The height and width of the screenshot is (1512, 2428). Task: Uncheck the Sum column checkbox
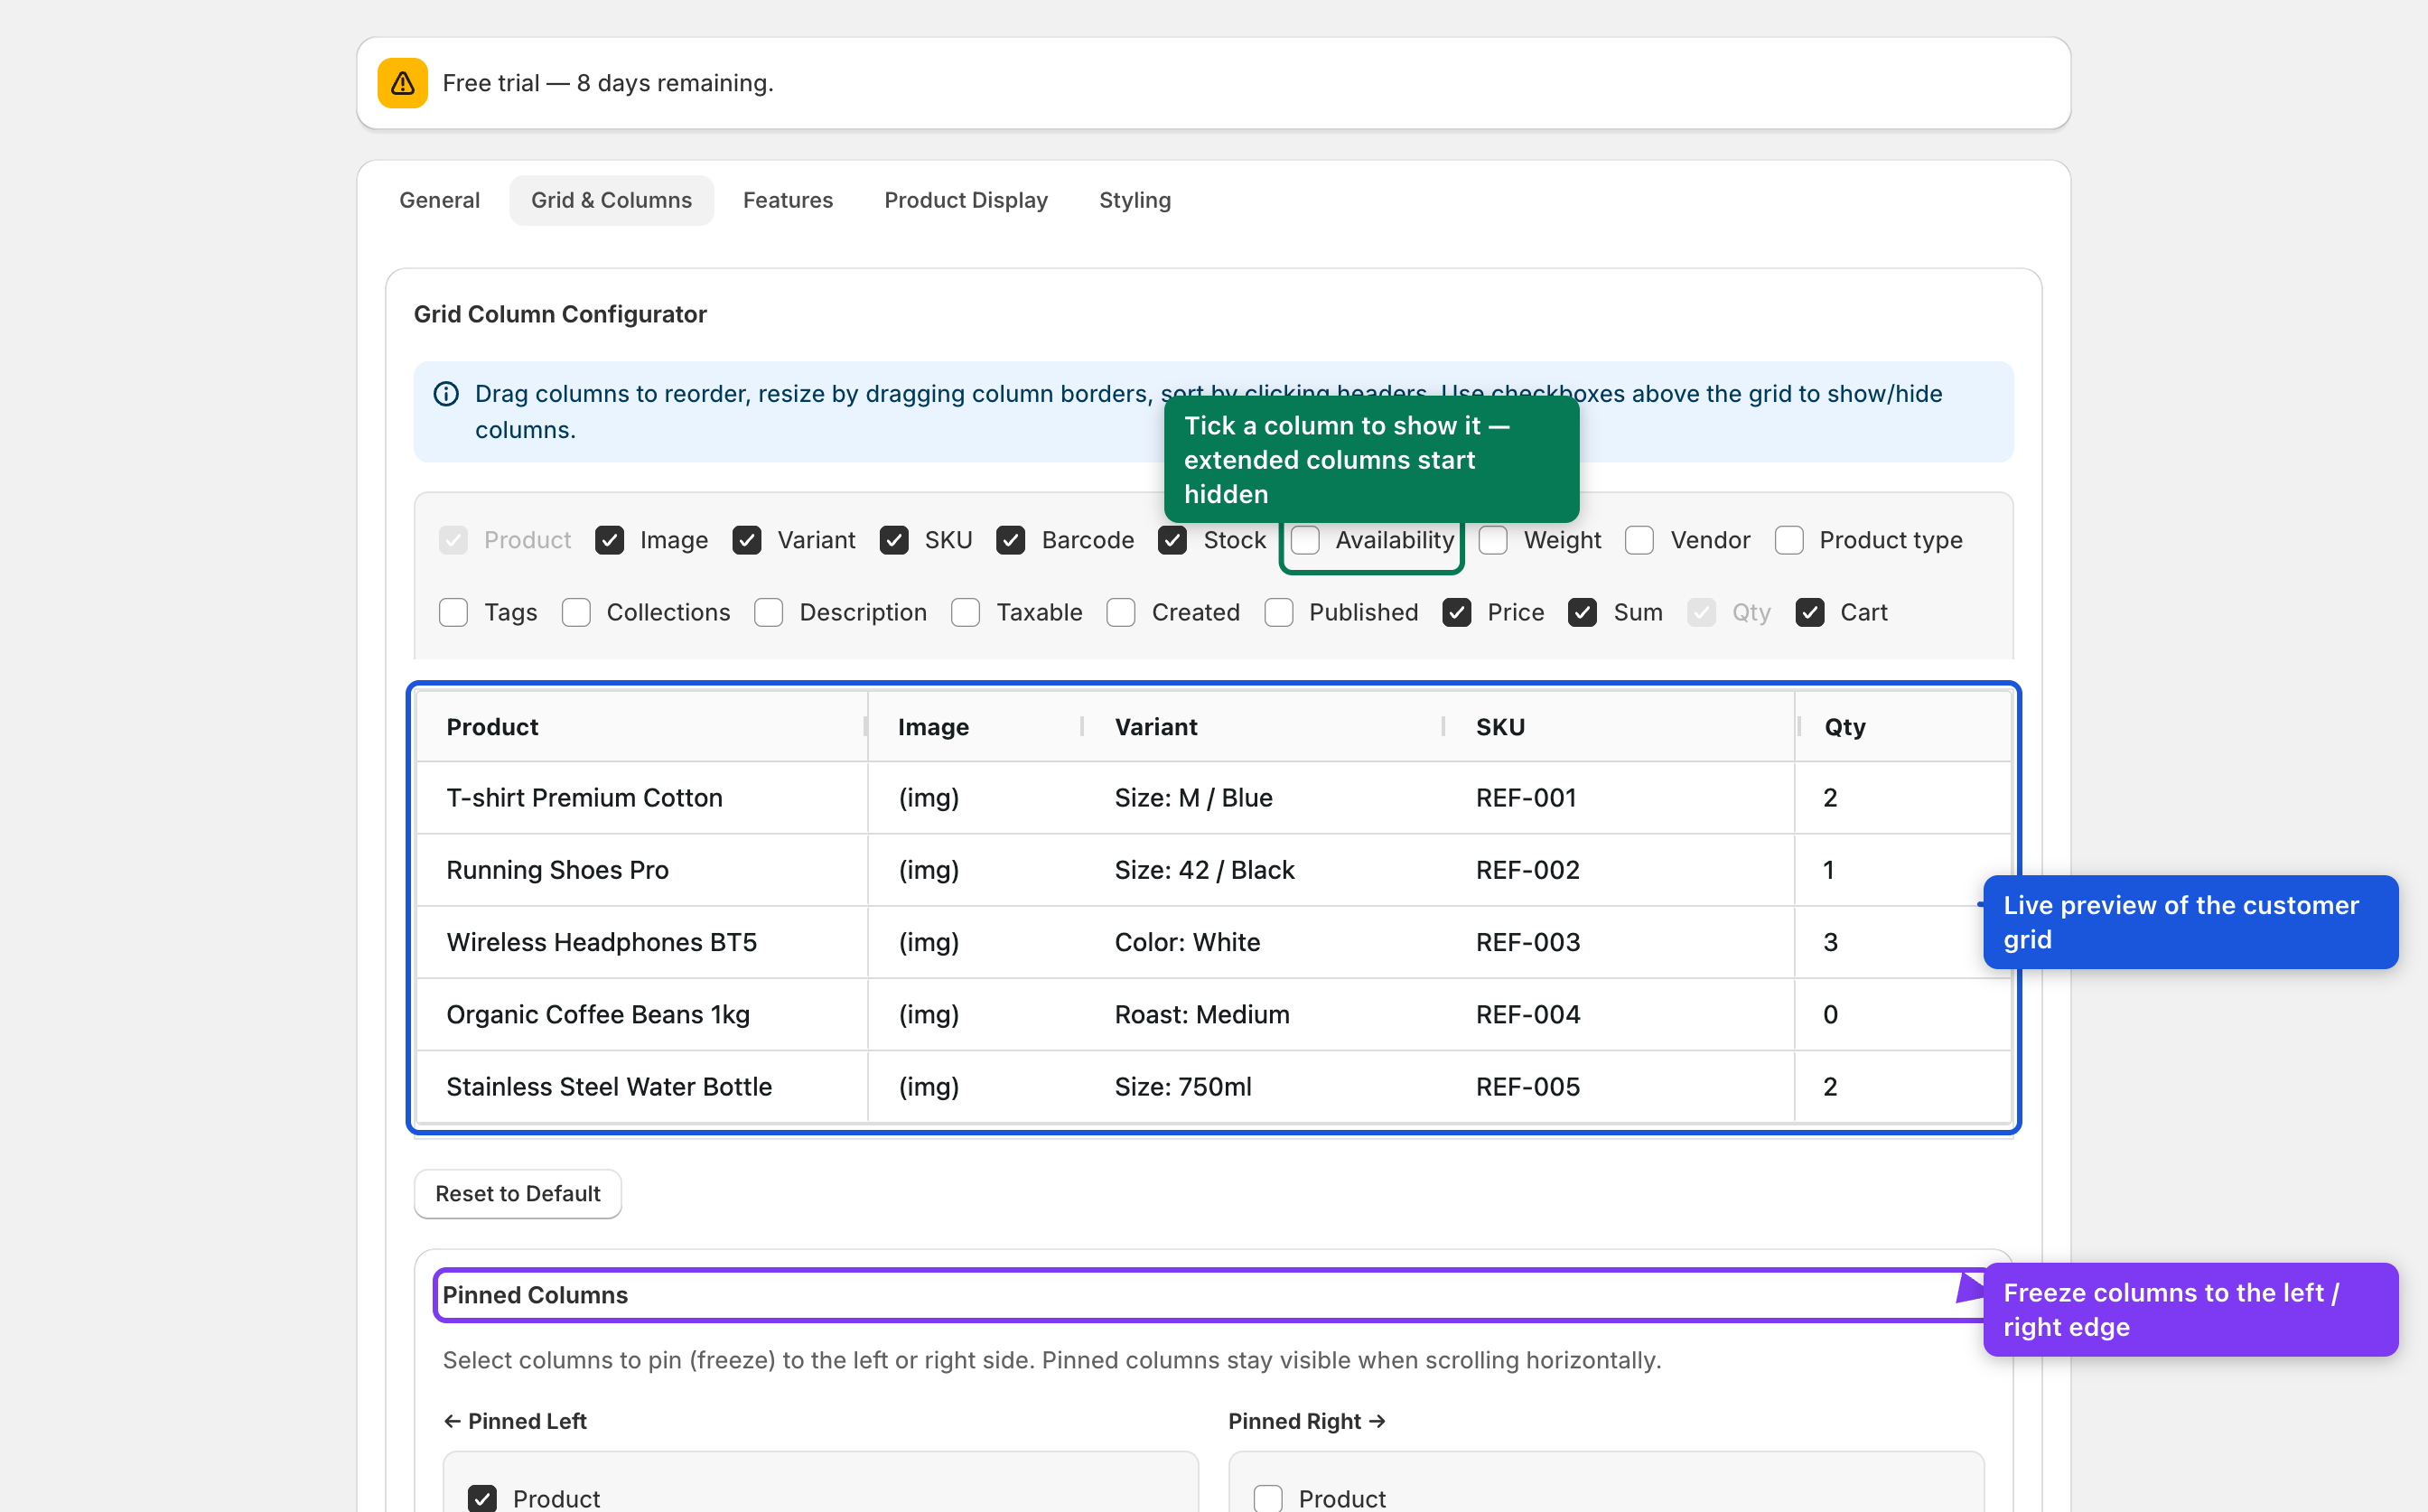(1583, 612)
